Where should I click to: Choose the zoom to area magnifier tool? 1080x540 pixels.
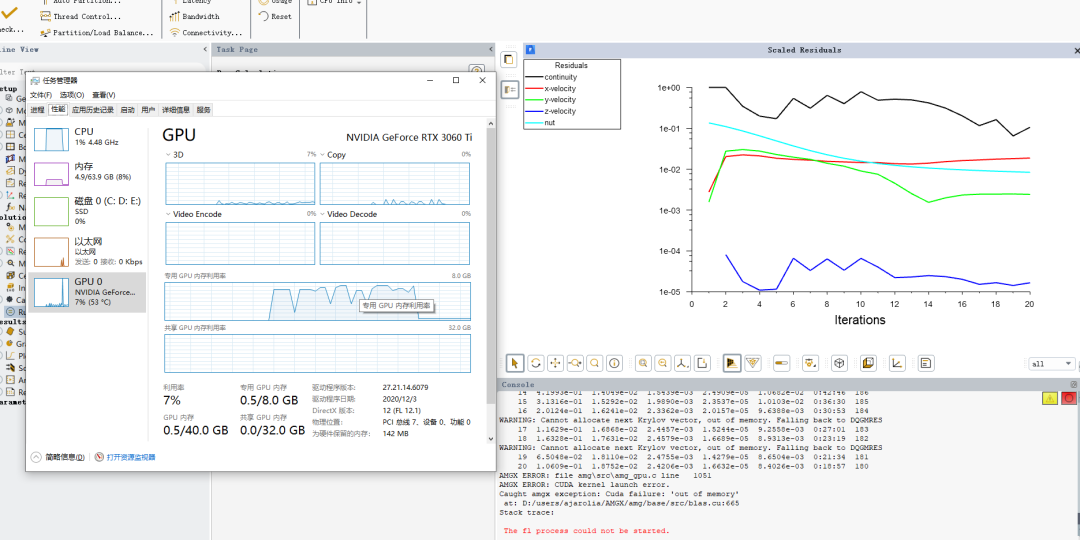[594, 363]
